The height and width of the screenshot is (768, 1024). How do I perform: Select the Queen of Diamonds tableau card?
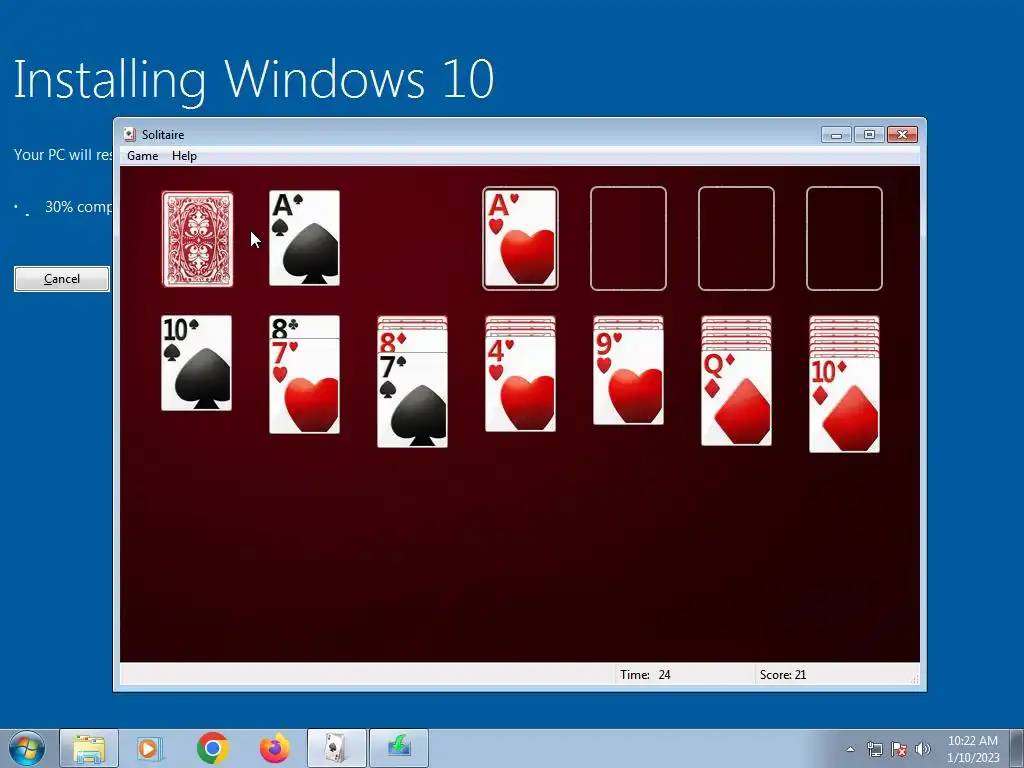tap(736, 398)
